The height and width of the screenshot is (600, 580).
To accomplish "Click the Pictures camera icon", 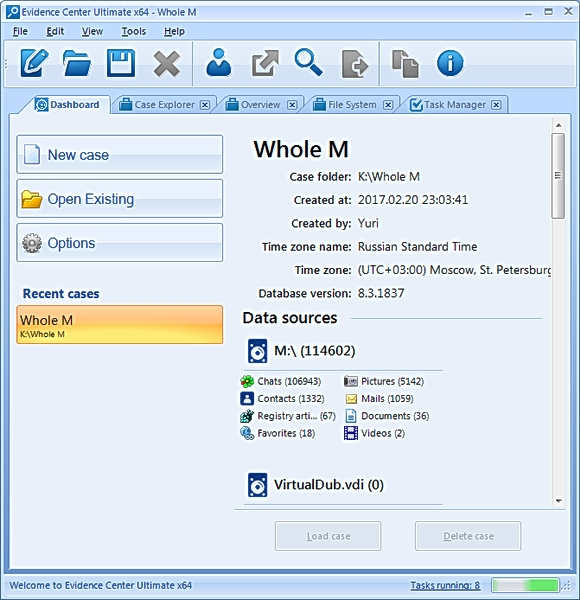I will (x=351, y=381).
